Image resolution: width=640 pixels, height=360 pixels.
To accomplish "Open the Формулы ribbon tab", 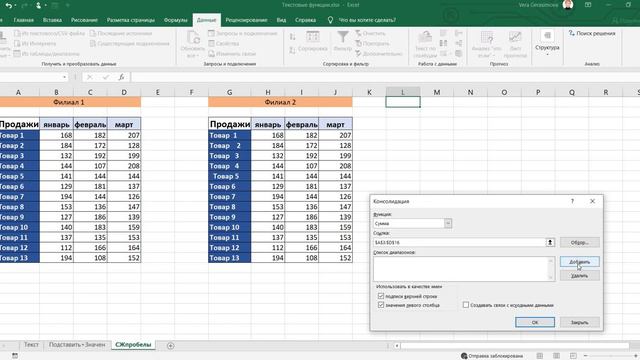I will (x=176, y=20).
